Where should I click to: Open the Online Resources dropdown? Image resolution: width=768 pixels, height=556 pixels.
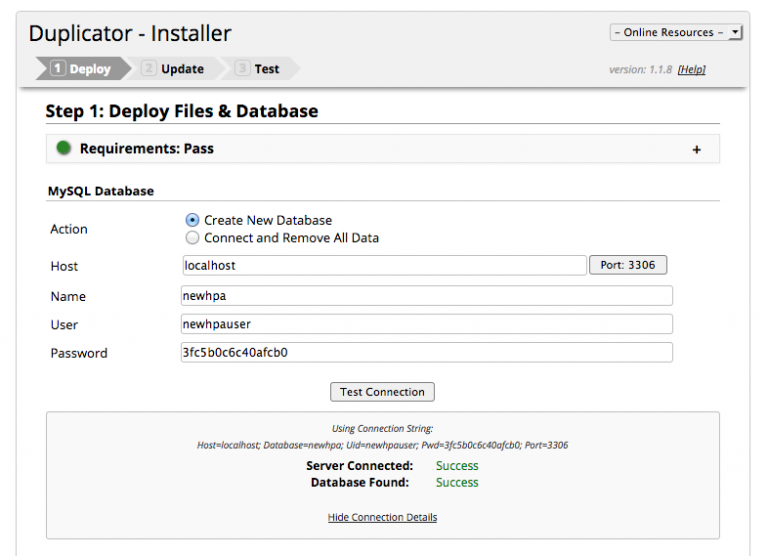pyautogui.click(x=676, y=32)
